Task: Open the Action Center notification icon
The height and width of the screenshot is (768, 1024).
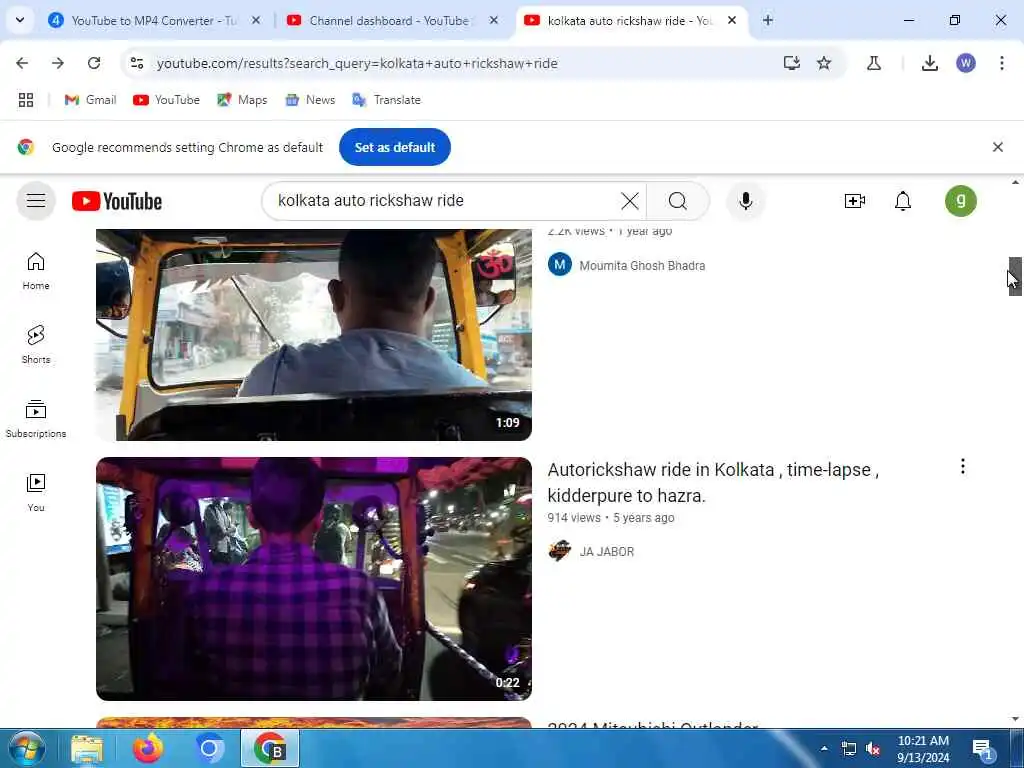Action: (x=982, y=748)
